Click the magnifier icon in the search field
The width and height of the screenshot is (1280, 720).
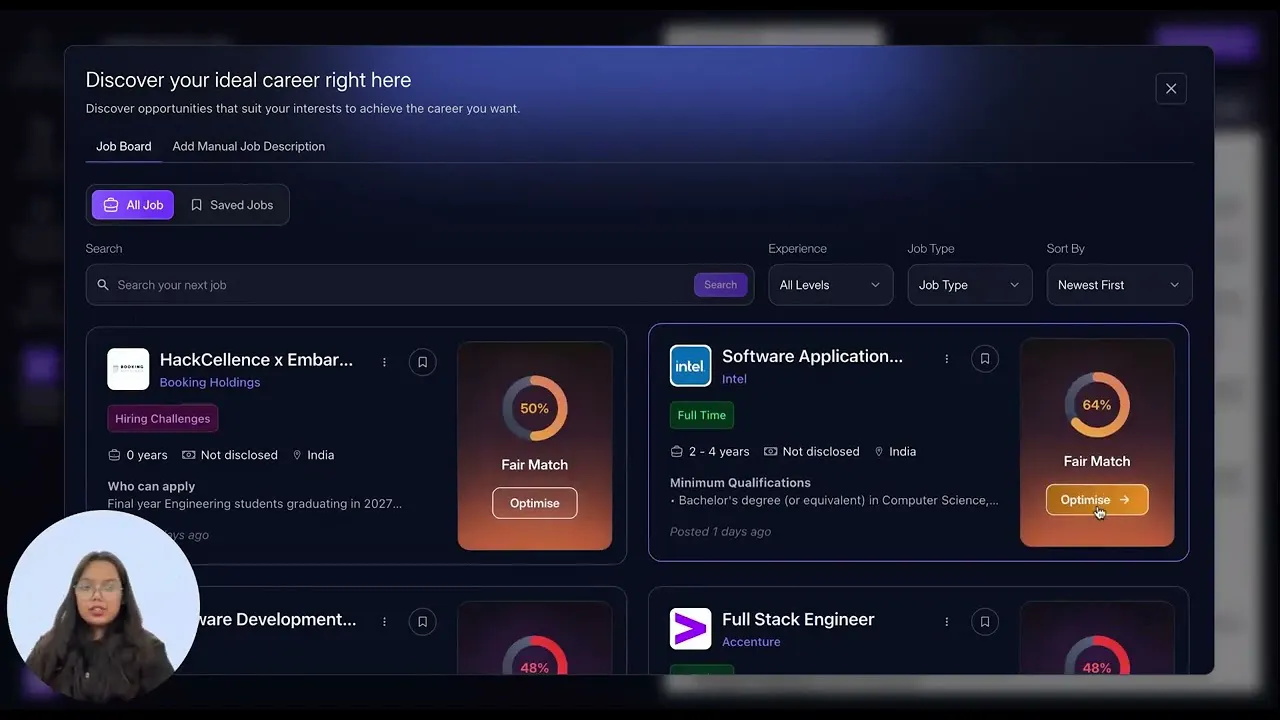pyautogui.click(x=103, y=285)
